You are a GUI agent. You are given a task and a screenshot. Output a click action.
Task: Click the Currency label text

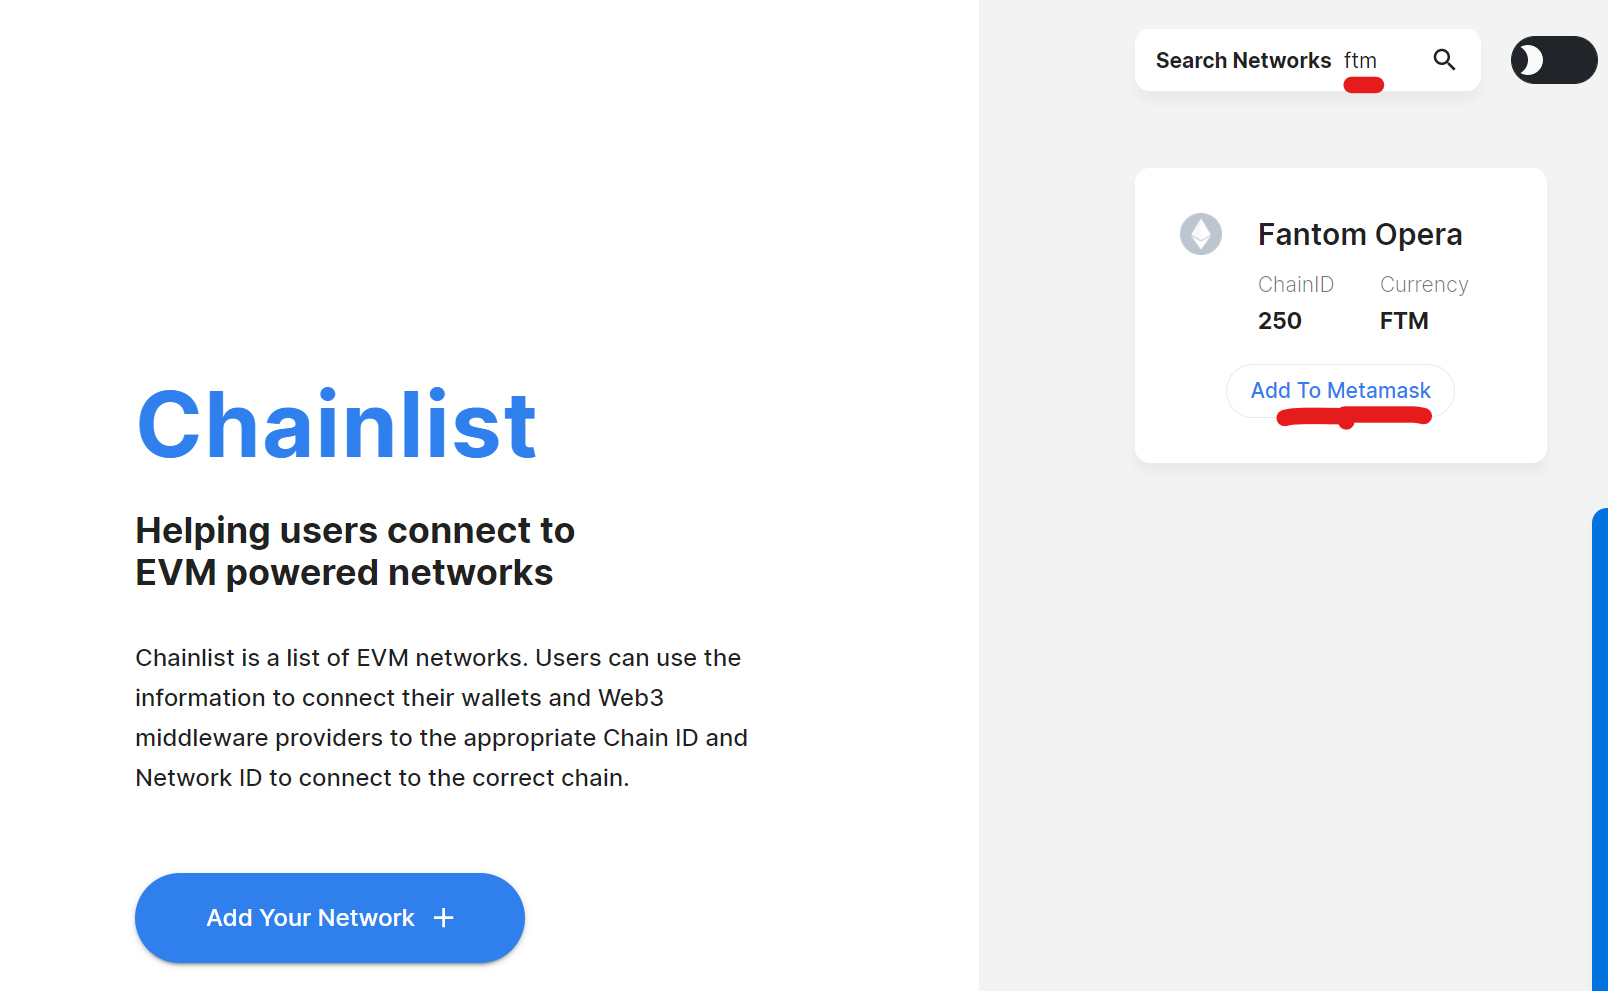coord(1423,285)
